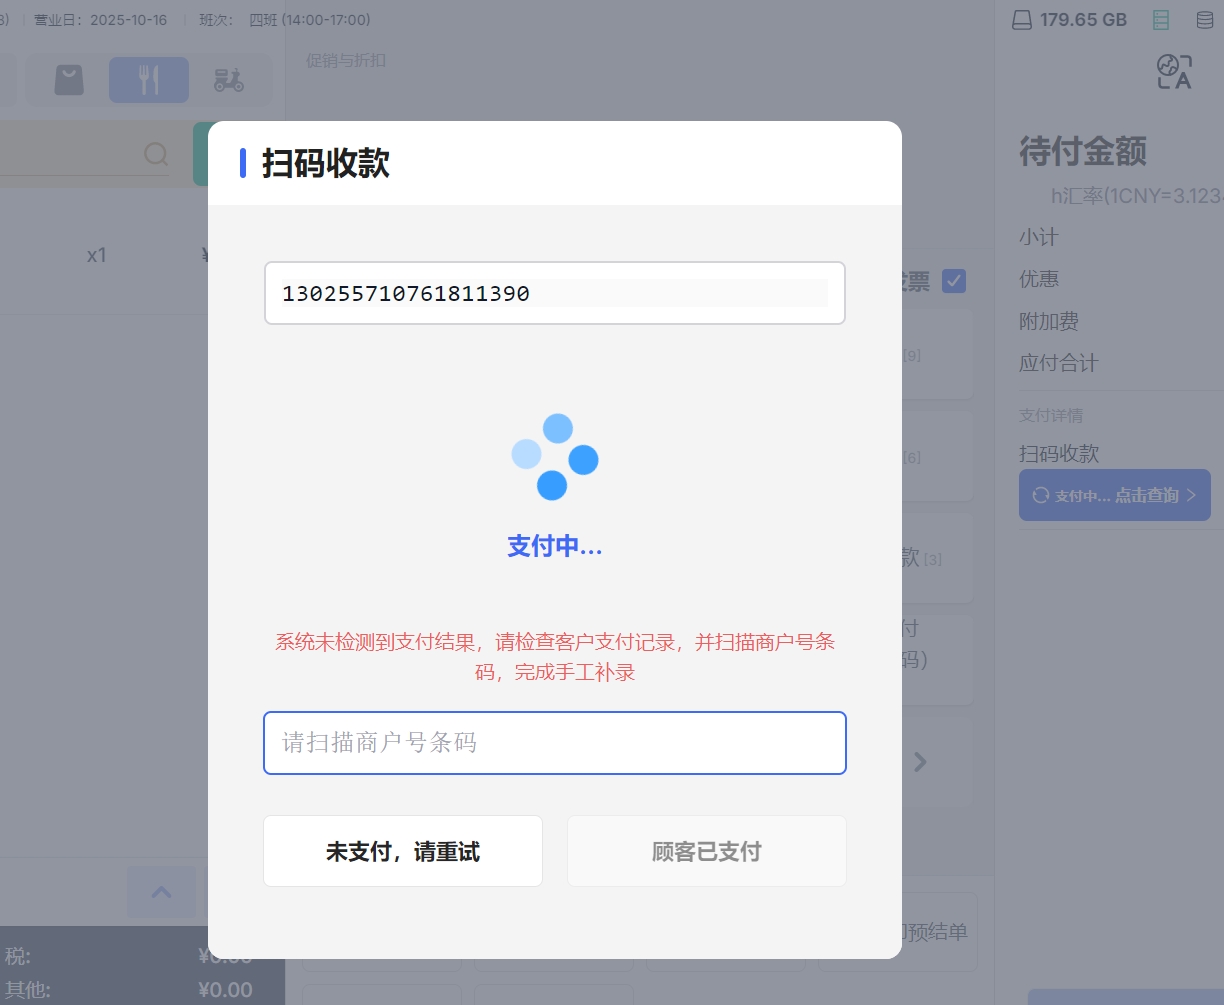
Task: Click the 未支付，请重试 retry button
Action: click(403, 851)
